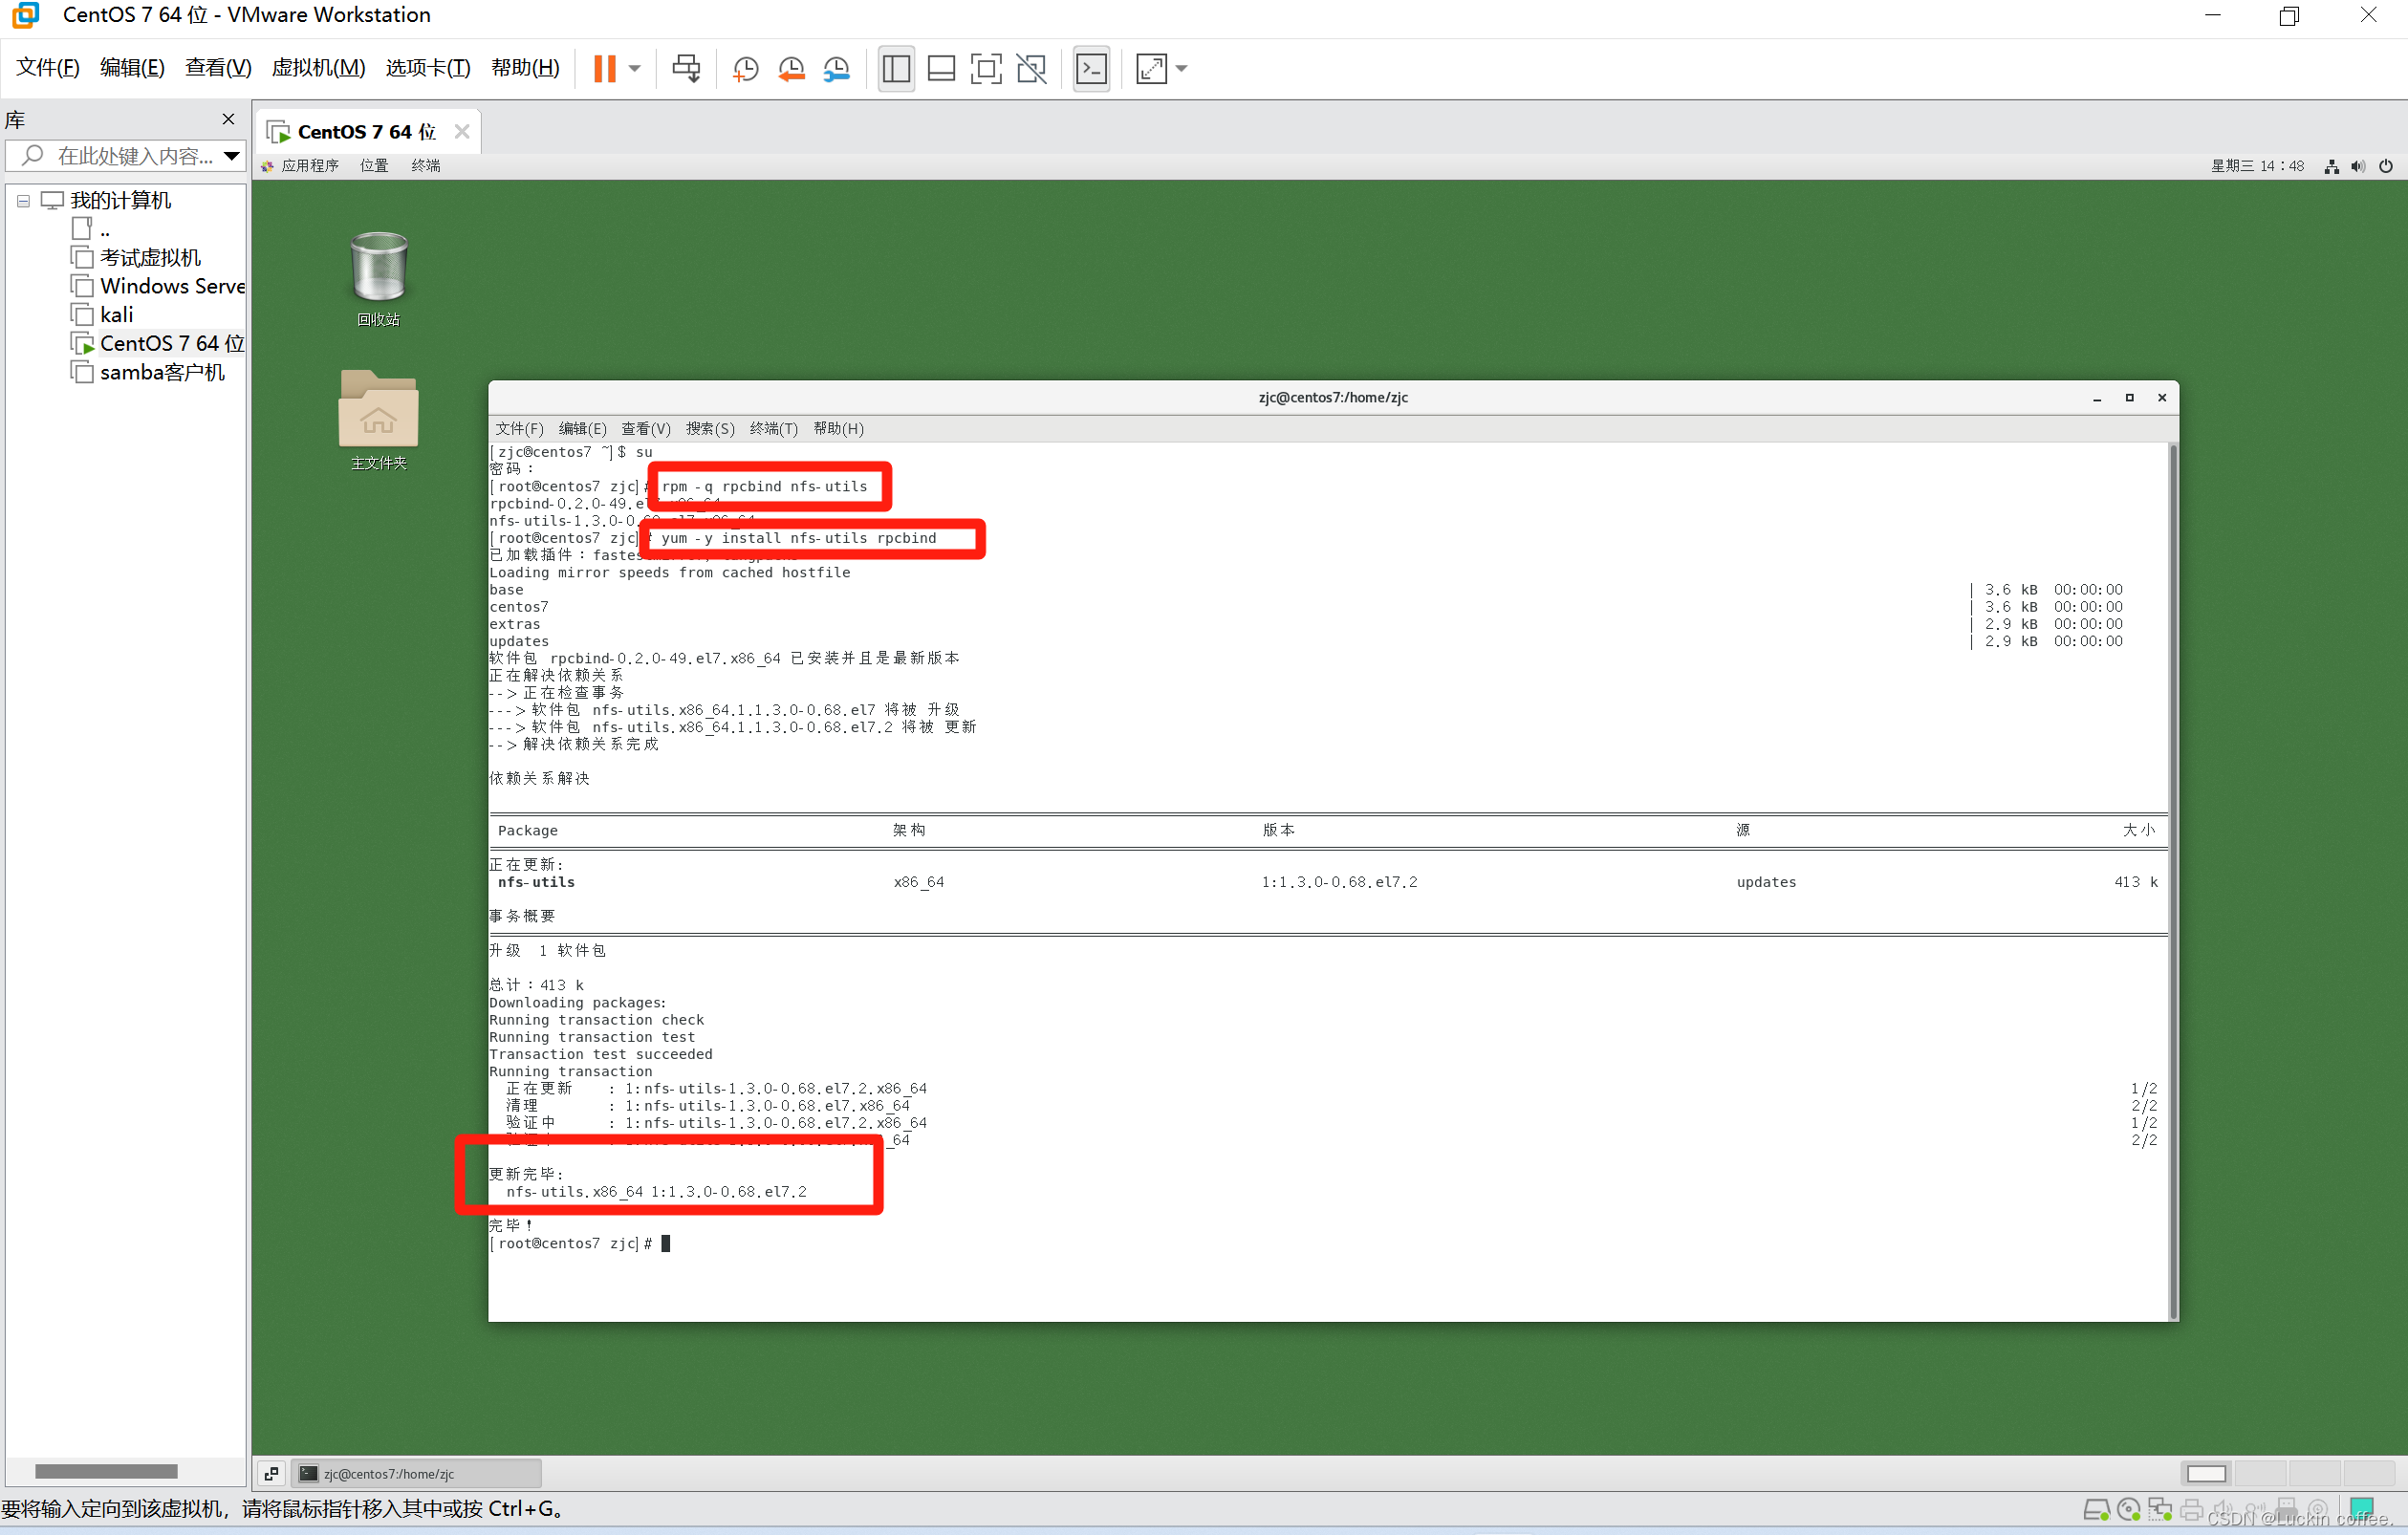Screen dimensions: 2408x1535
Task: Open the 虚拟机(M) menu
Action: [x=318, y=67]
